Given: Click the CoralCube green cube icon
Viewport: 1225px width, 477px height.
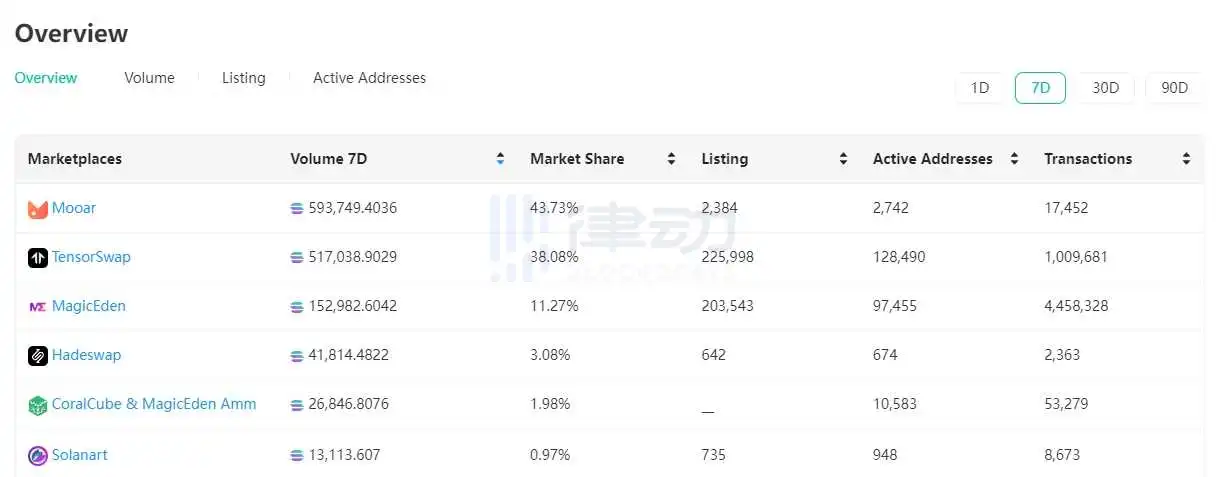Looking at the screenshot, I should (38, 405).
